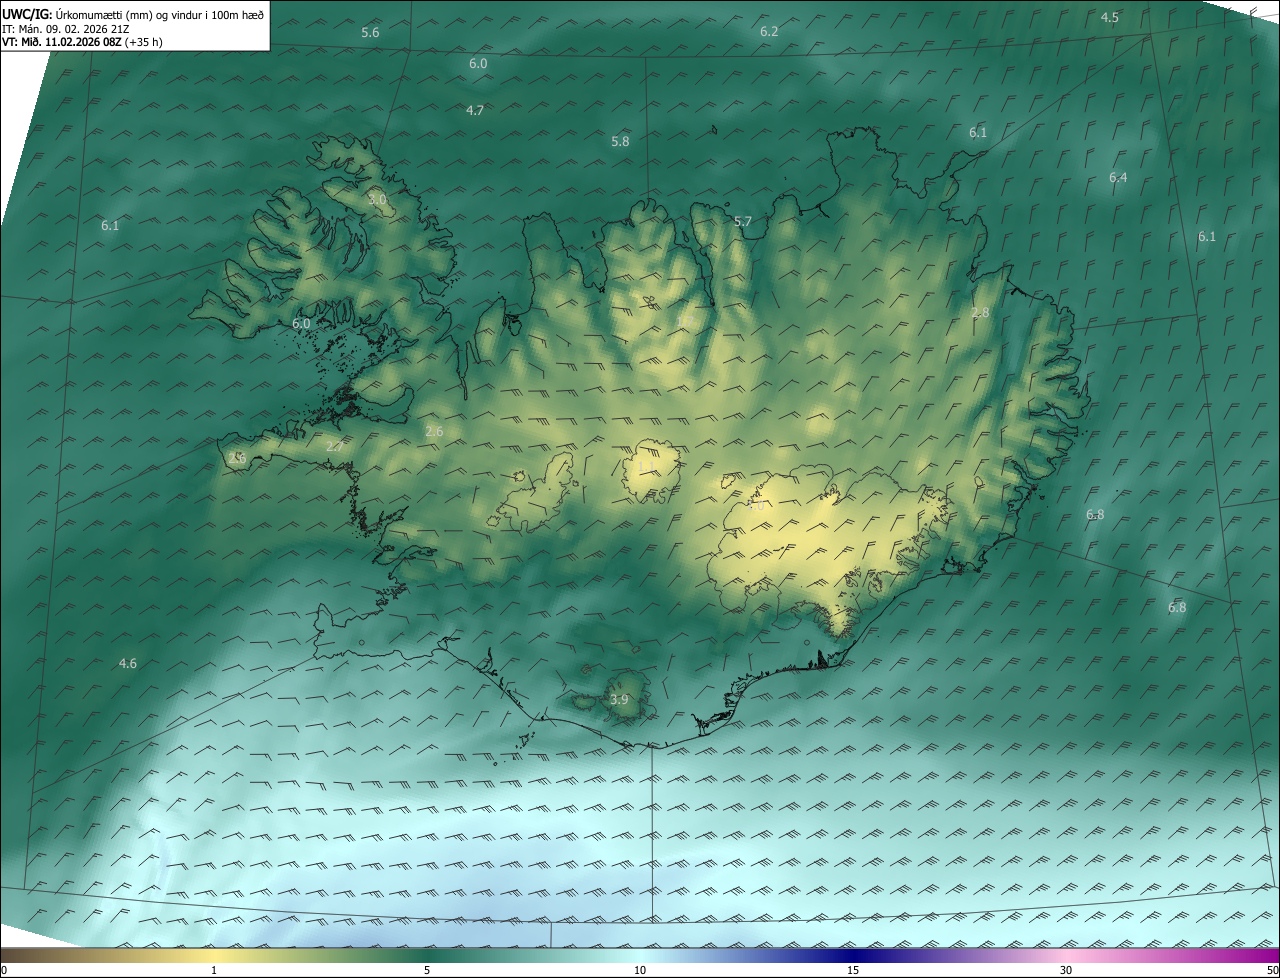Click the glacier value label 1.1
1280x978 pixels.
pos(645,467)
